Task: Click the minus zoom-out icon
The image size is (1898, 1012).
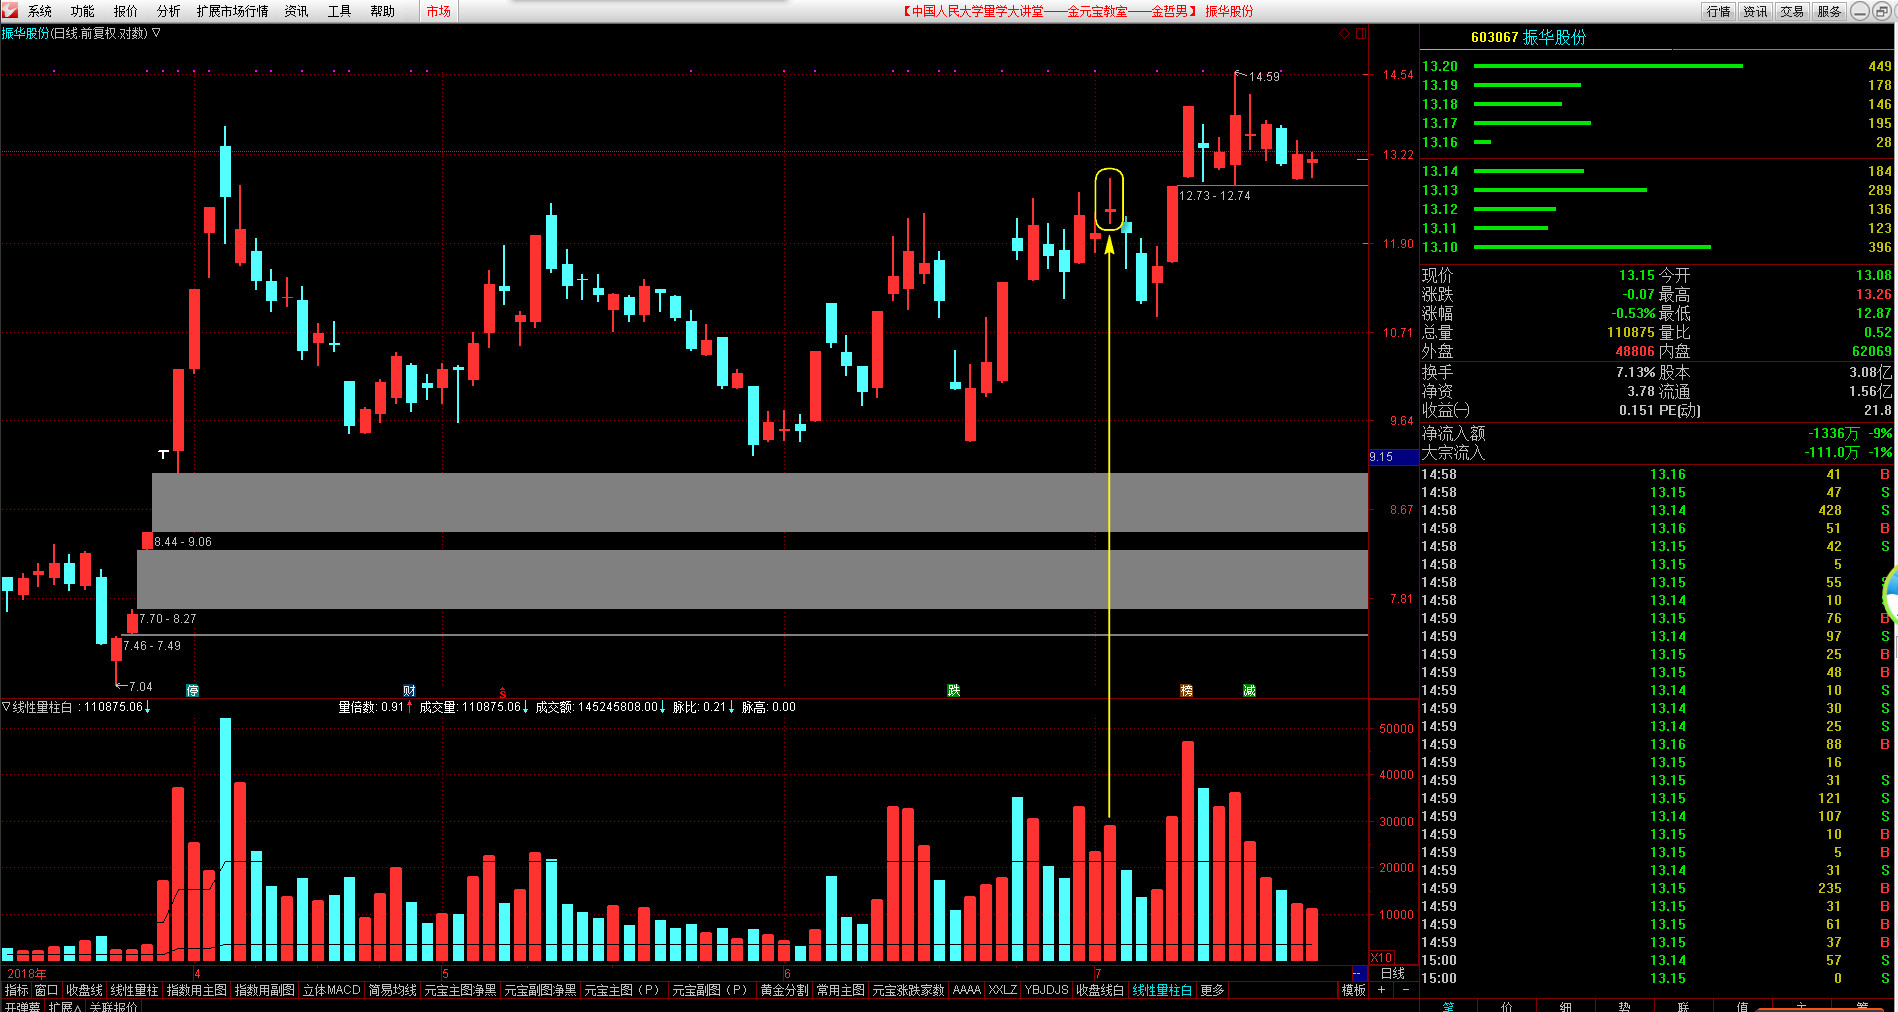Action: (1406, 990)
